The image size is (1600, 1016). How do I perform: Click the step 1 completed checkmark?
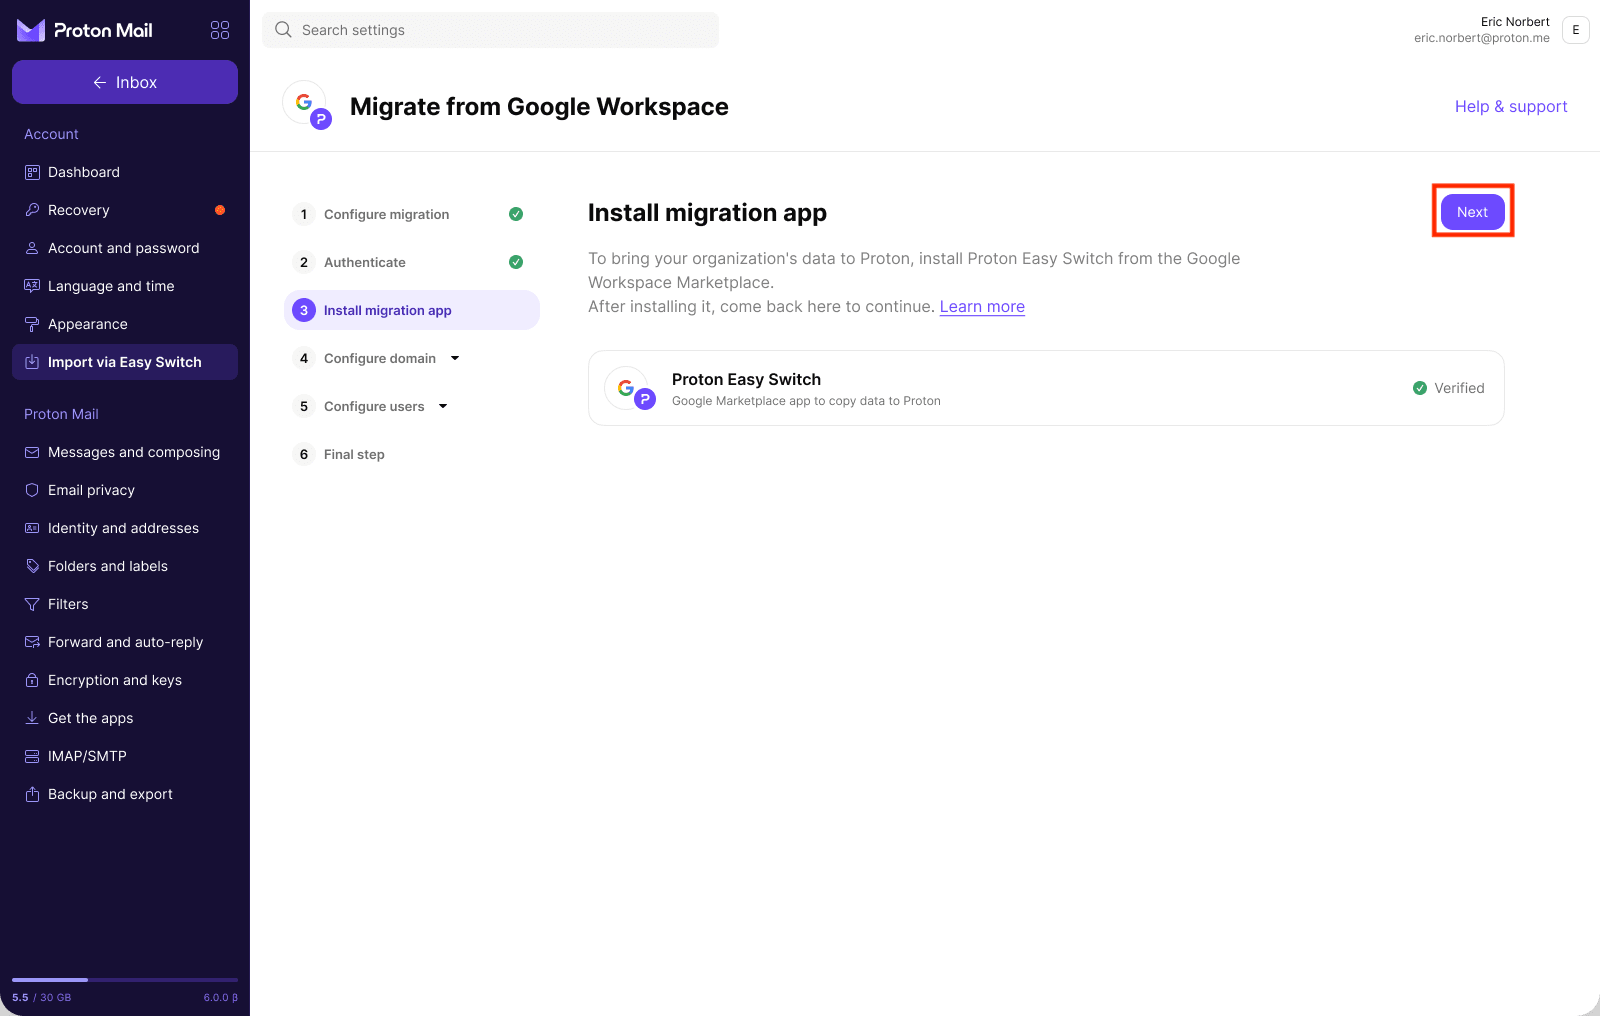pyautogui.click(x=516, y=214)
